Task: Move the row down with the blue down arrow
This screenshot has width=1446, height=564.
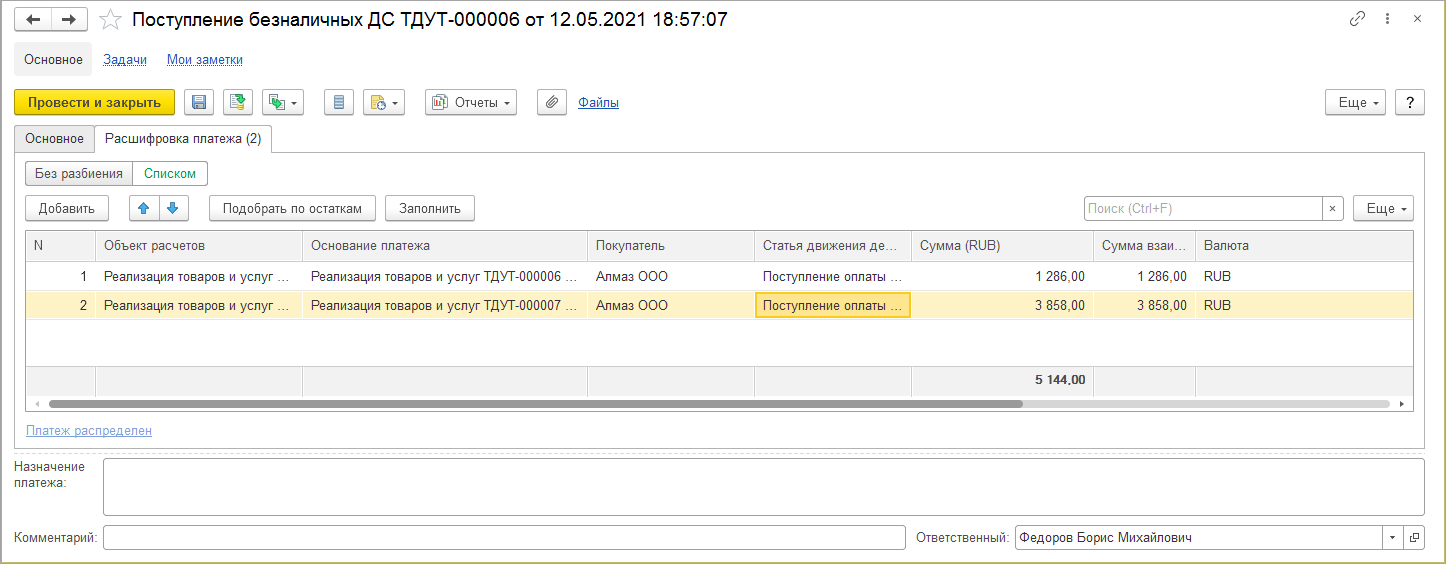Action: click(x=172, y=208)
